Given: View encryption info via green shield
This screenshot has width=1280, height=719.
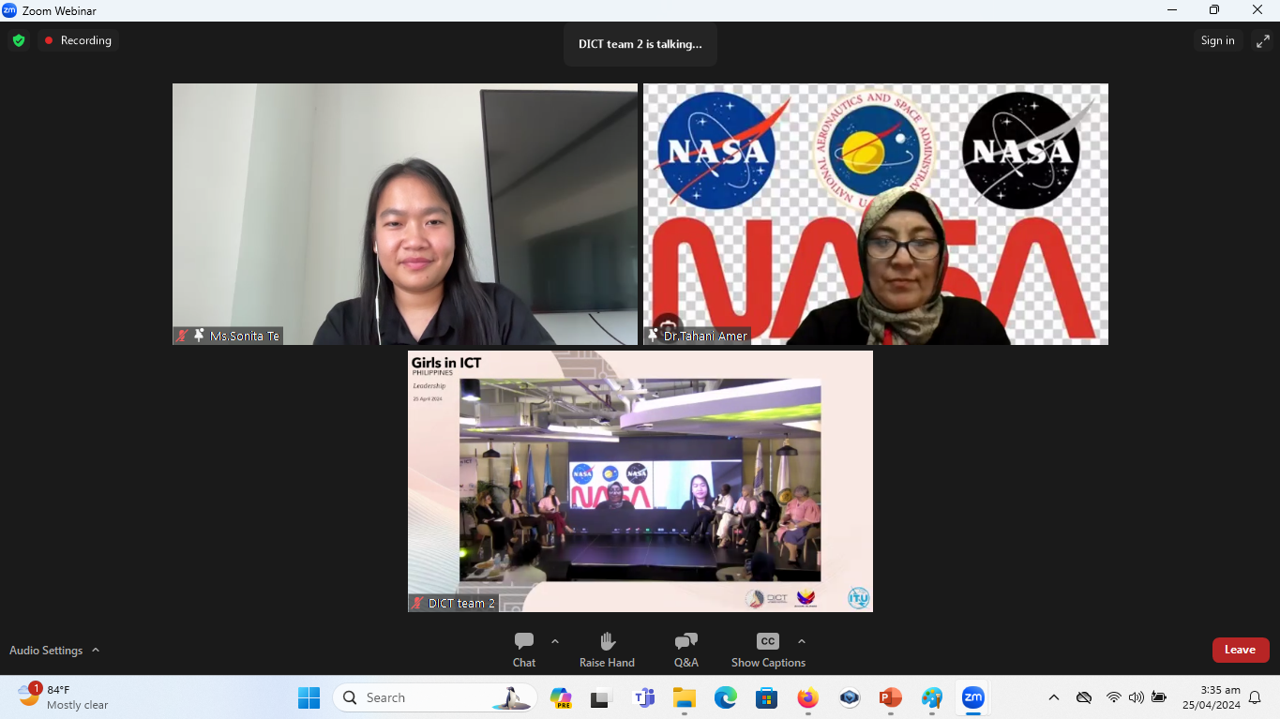Looking at the screenshot, I should click(19, 41).
